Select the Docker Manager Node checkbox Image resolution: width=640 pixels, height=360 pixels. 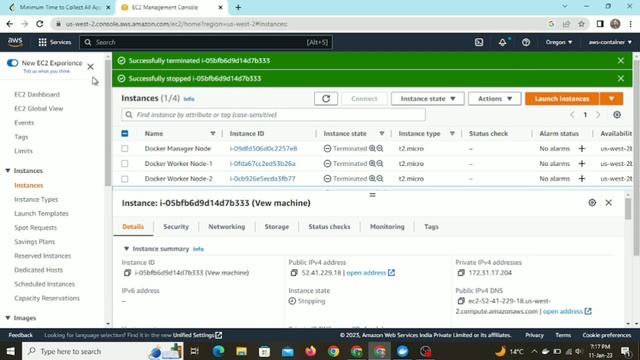pyautogui.click(x=125, y=149)
